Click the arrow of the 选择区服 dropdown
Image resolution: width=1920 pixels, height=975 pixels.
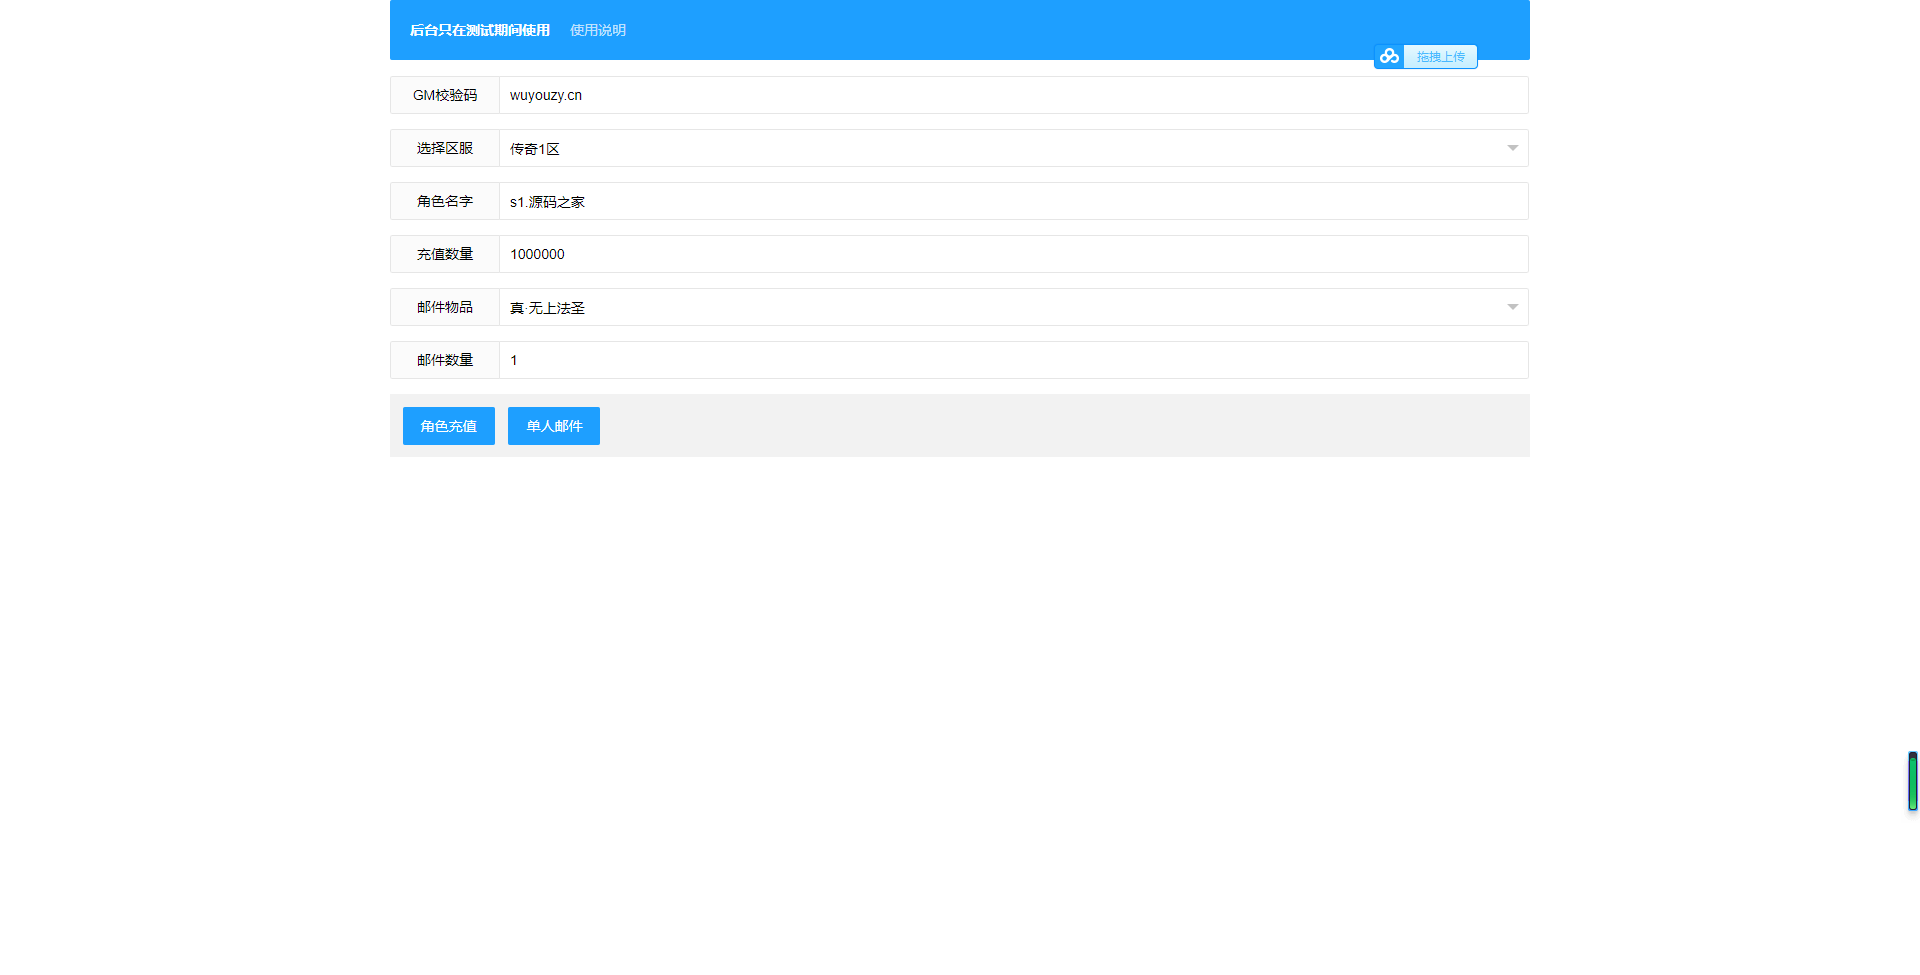[1512, 148]
